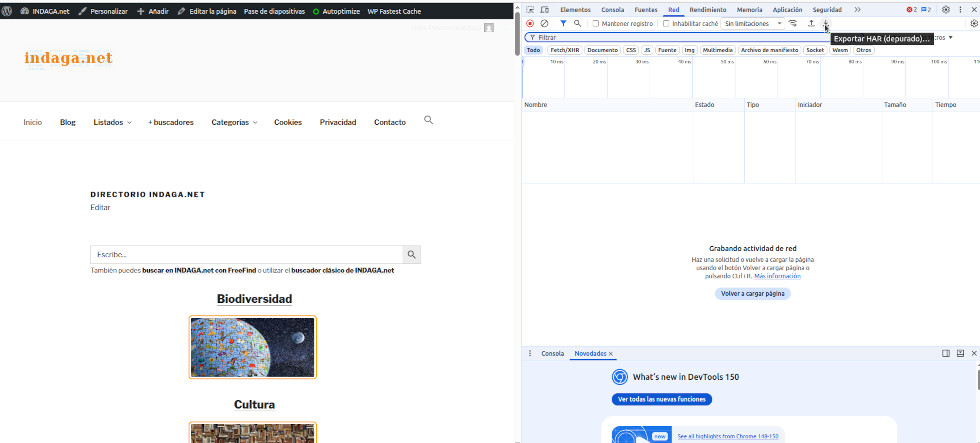Open the Blog link in the website menu
Viewport: 980px width, 443px height.
tap(68, 122)
